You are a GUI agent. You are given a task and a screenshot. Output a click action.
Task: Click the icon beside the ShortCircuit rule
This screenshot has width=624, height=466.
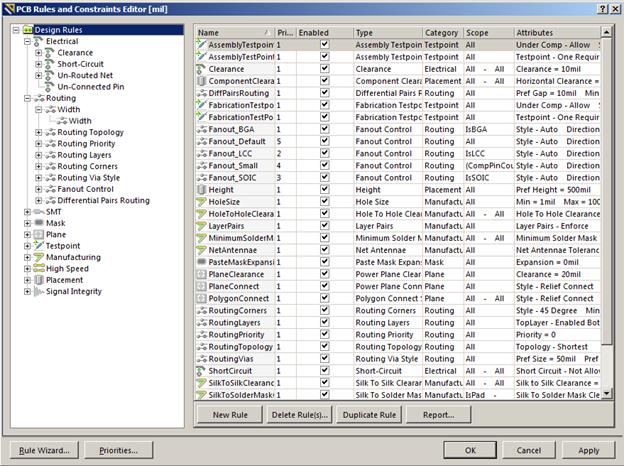tap(201, 371)
